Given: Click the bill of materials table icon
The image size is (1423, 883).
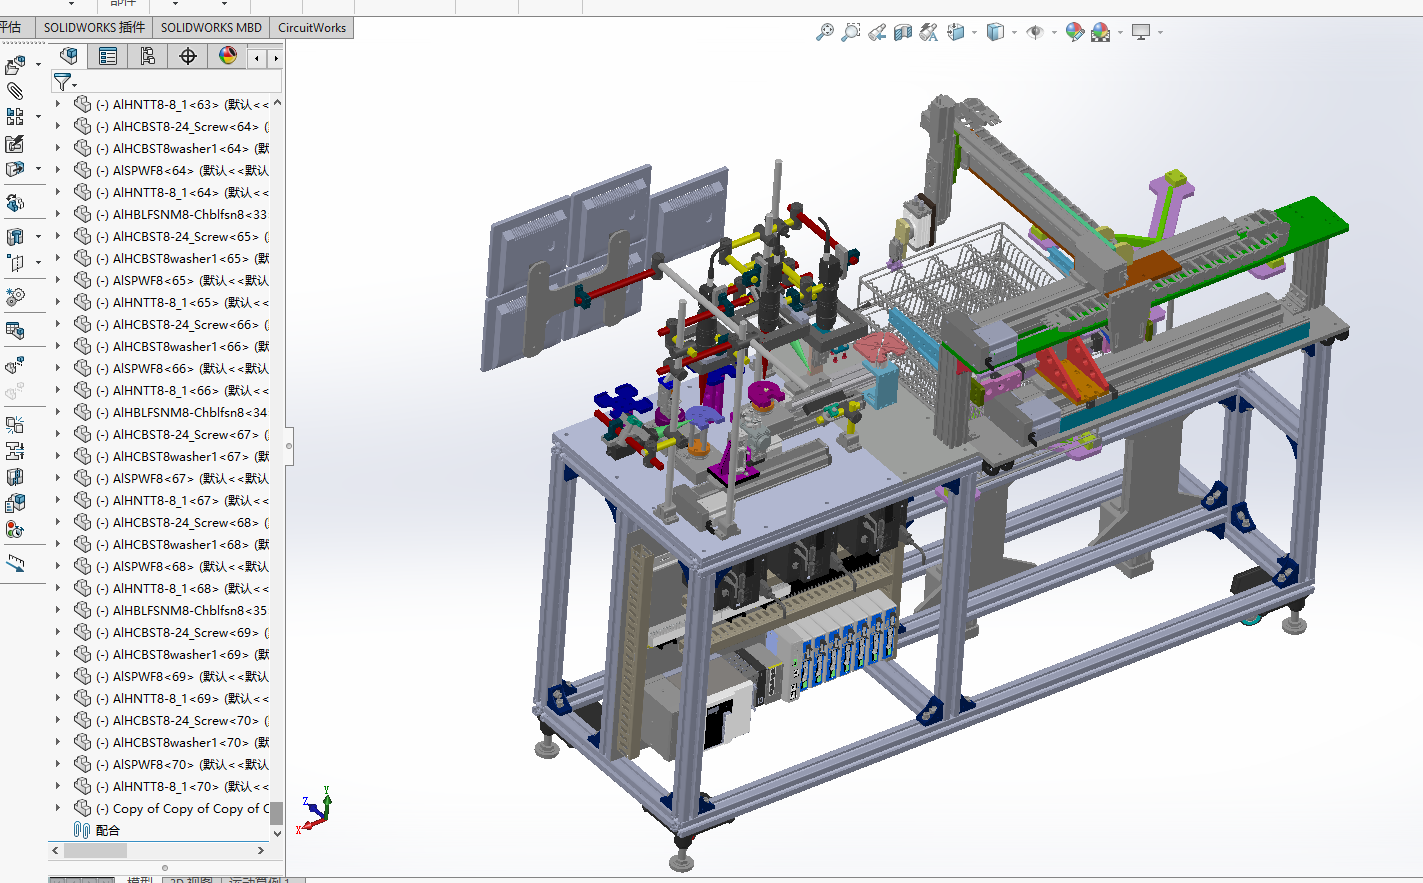Looking at the screenshot, I should [x=15, y=330].
